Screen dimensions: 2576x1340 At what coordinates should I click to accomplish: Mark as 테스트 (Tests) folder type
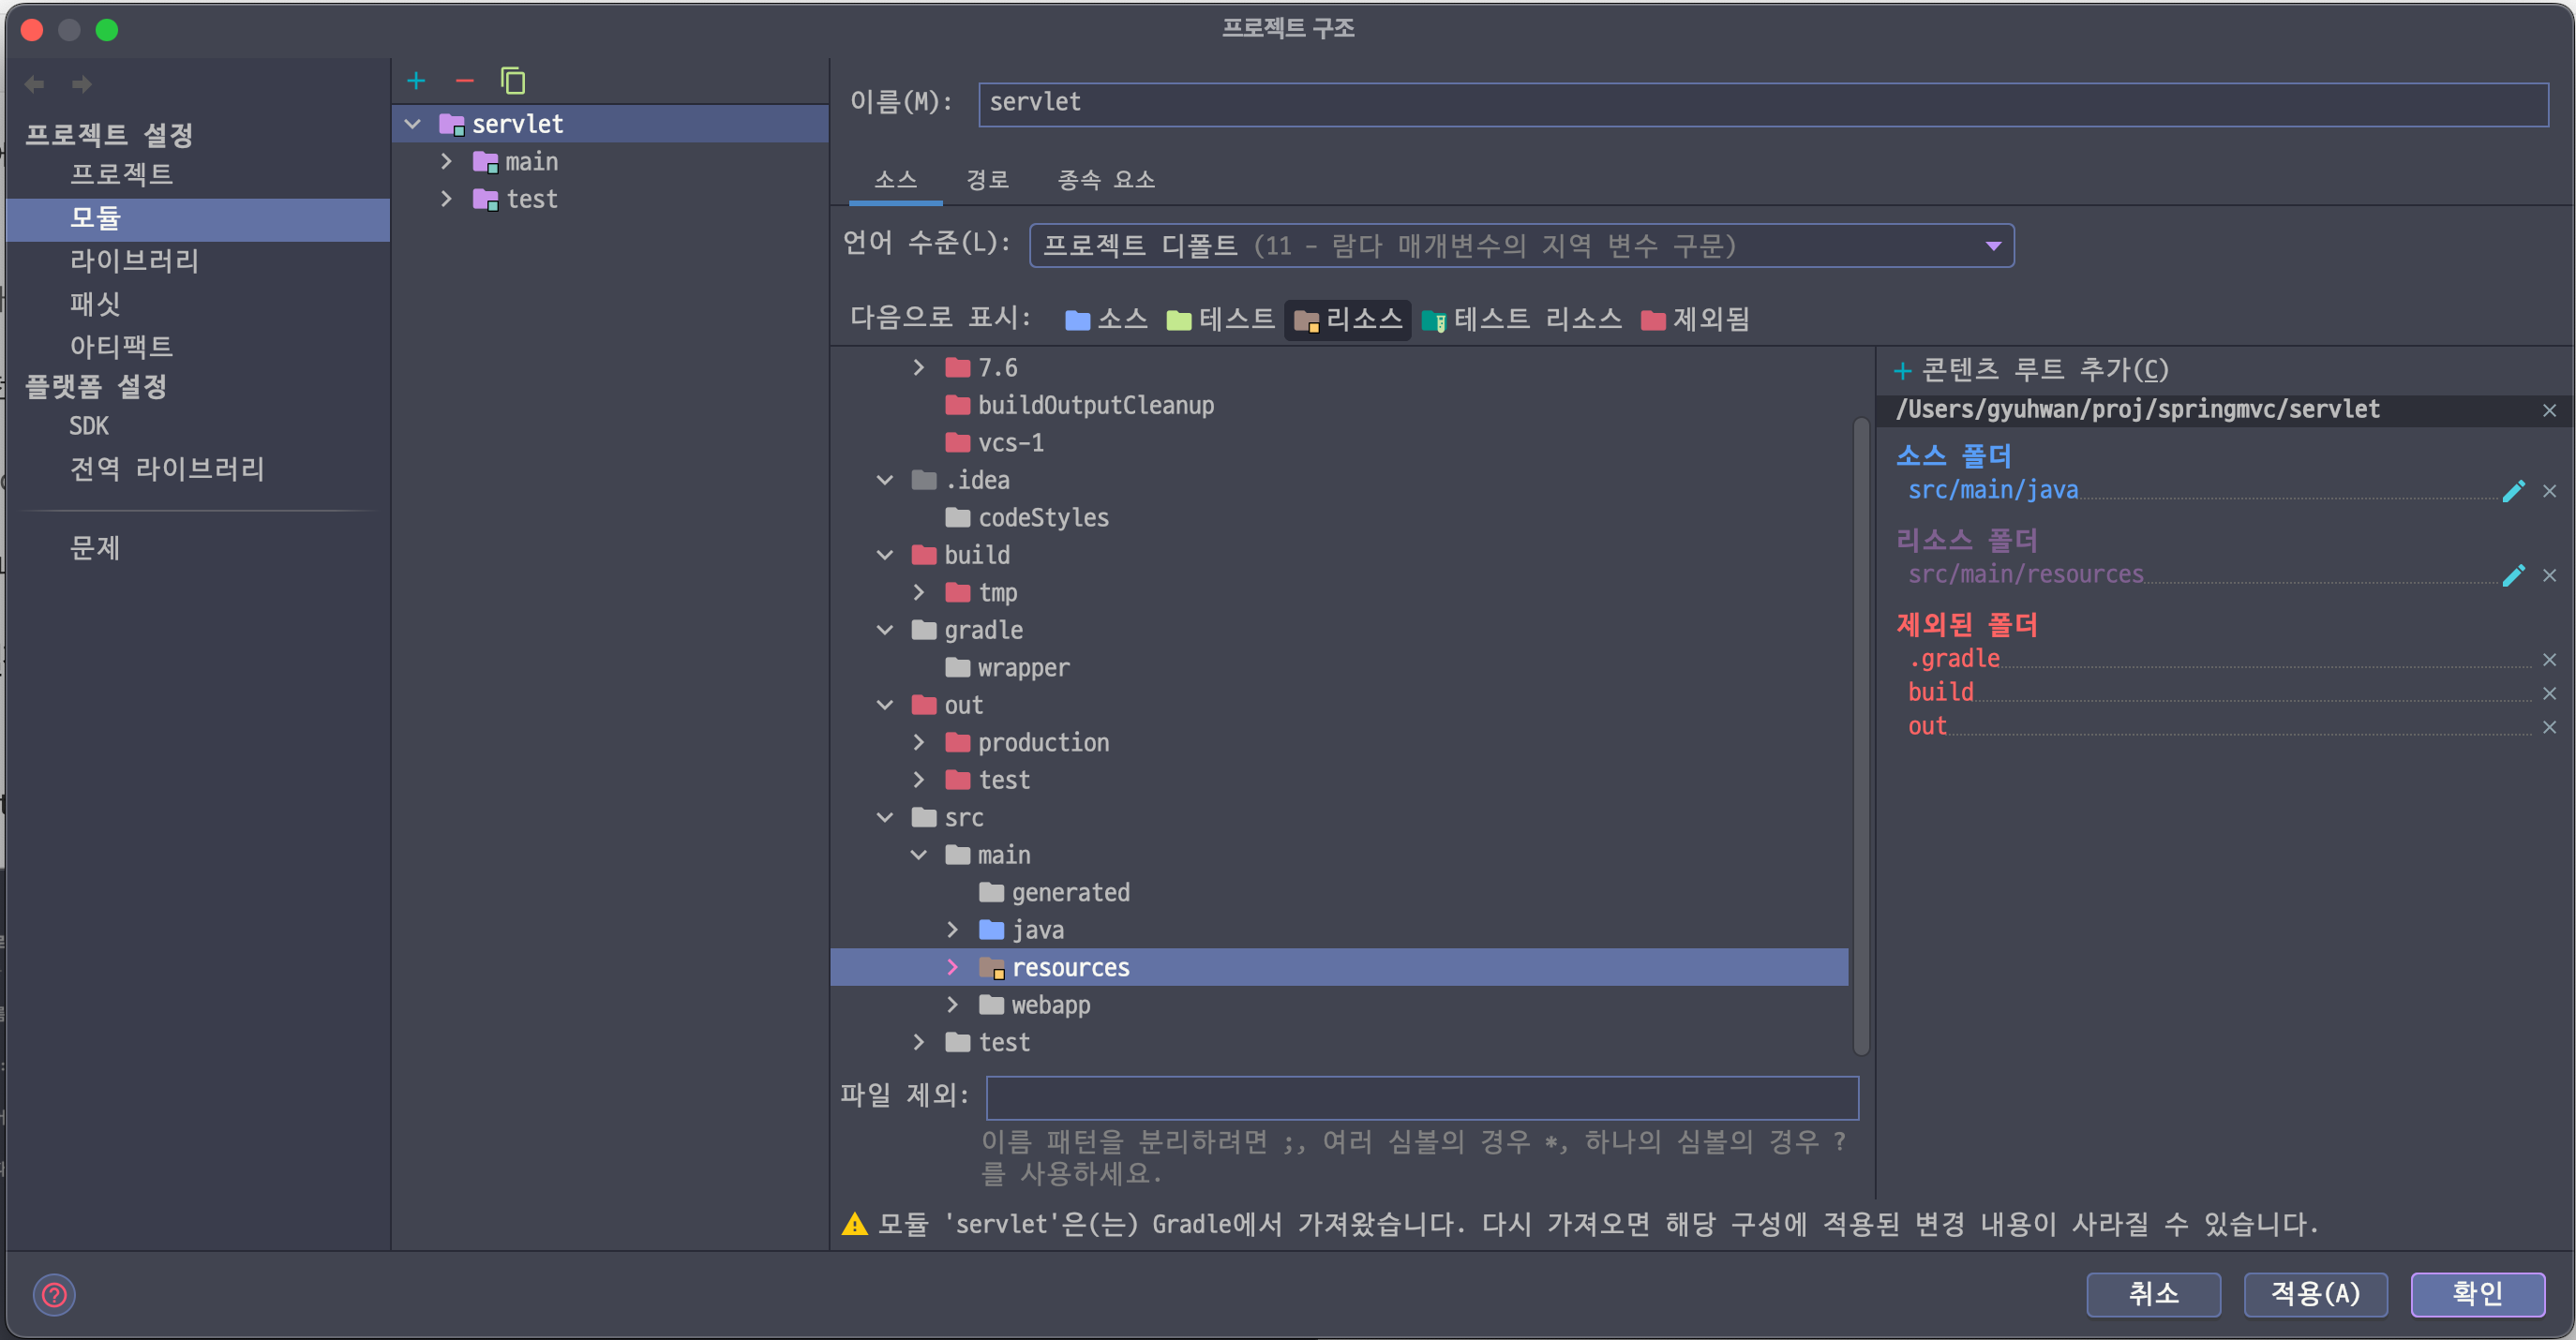coord(1220,319)
